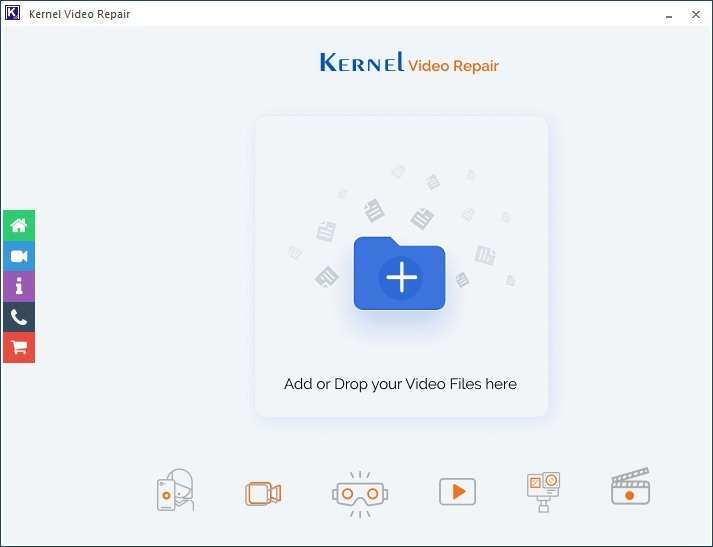Click the VR headset icon

pos(360,494)
